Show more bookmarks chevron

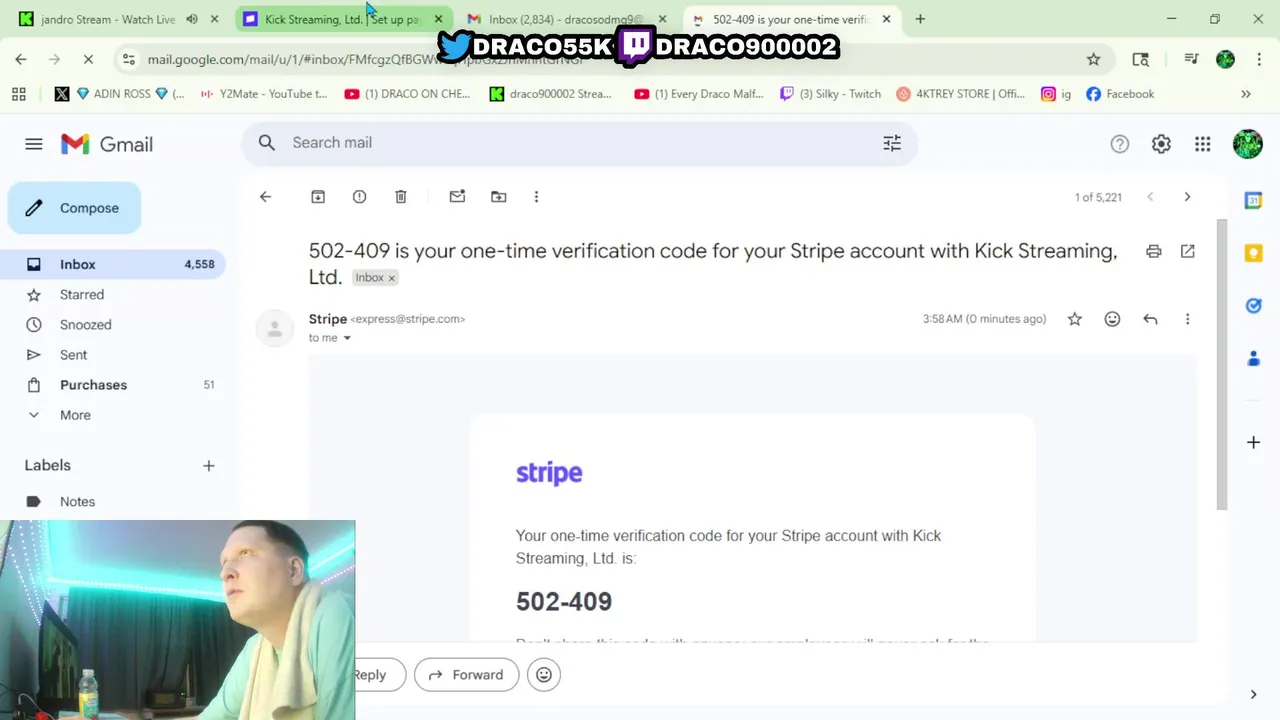pyautogui.click(x=1246, y=94)
